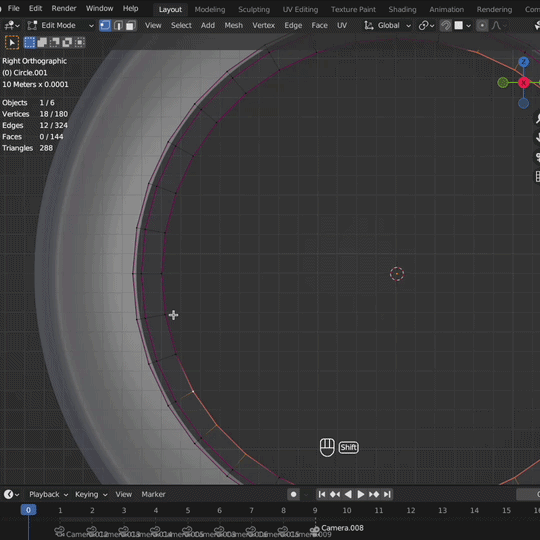The width and height of the screenshot is (540, 540).
Task: Open the top bar Edit menu
Action: tap(35, 8)
